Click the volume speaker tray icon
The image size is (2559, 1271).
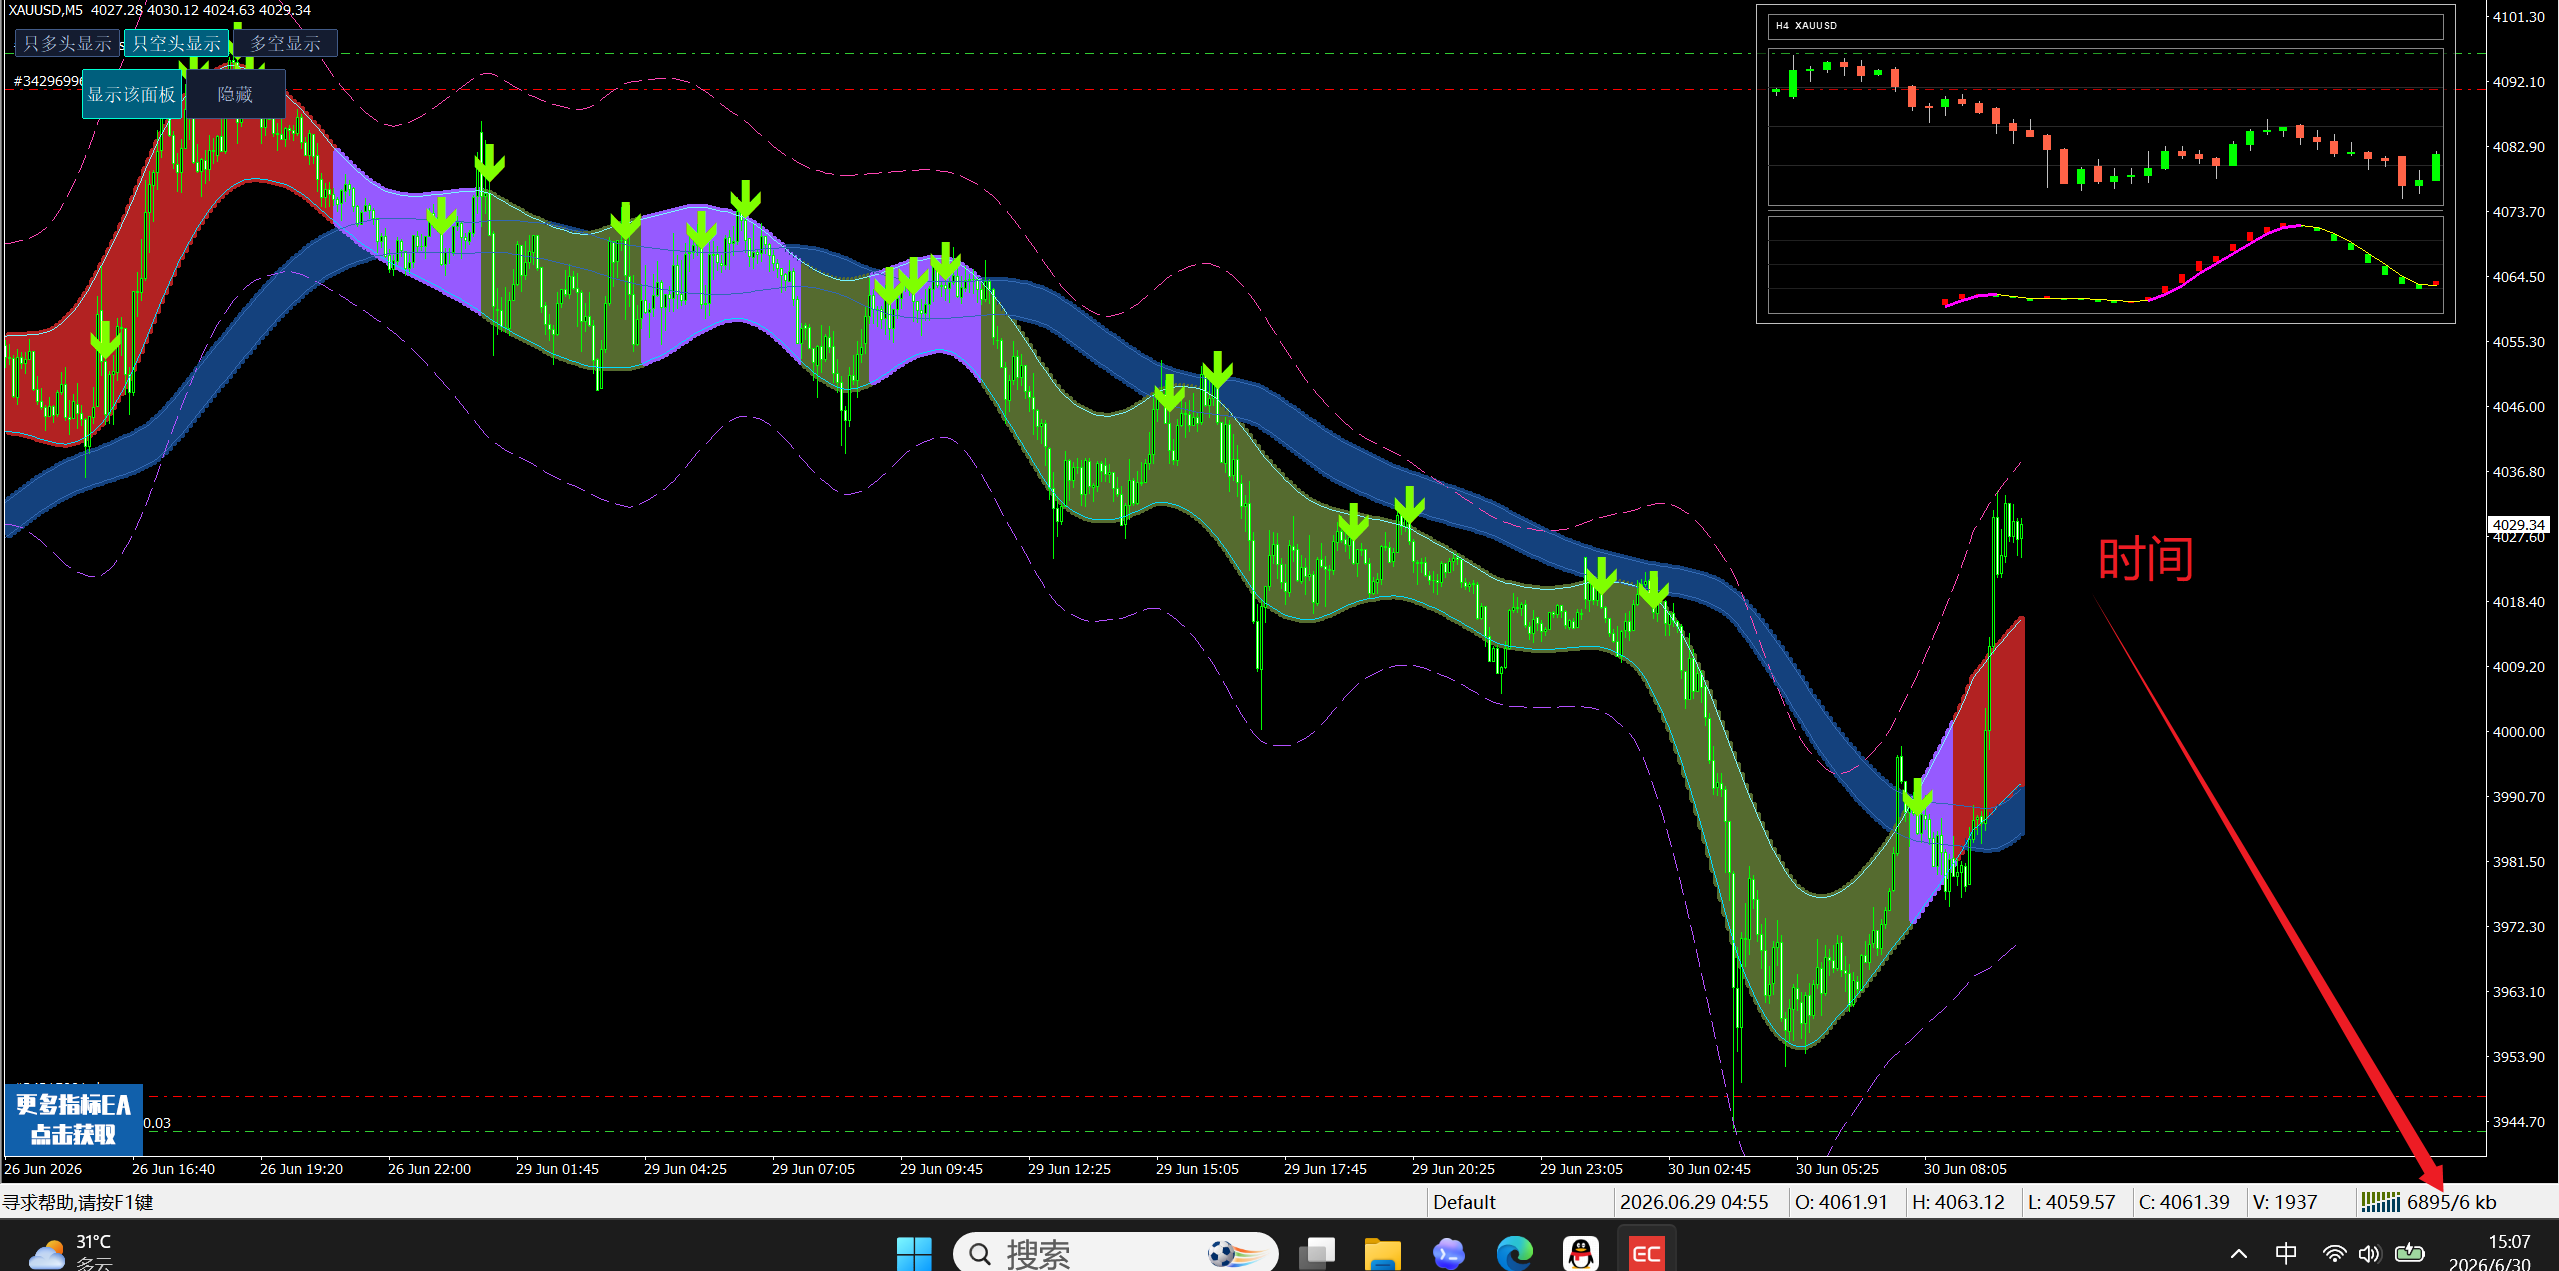2369,1253
